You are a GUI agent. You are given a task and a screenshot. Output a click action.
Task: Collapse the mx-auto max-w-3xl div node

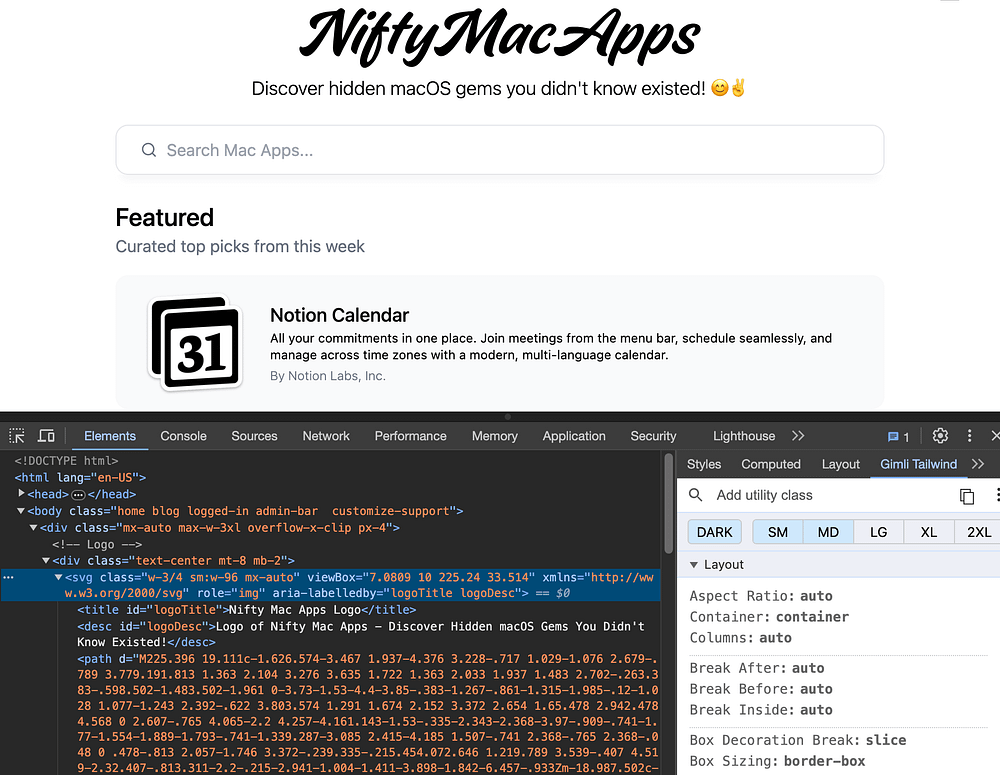tap(33, 528)
